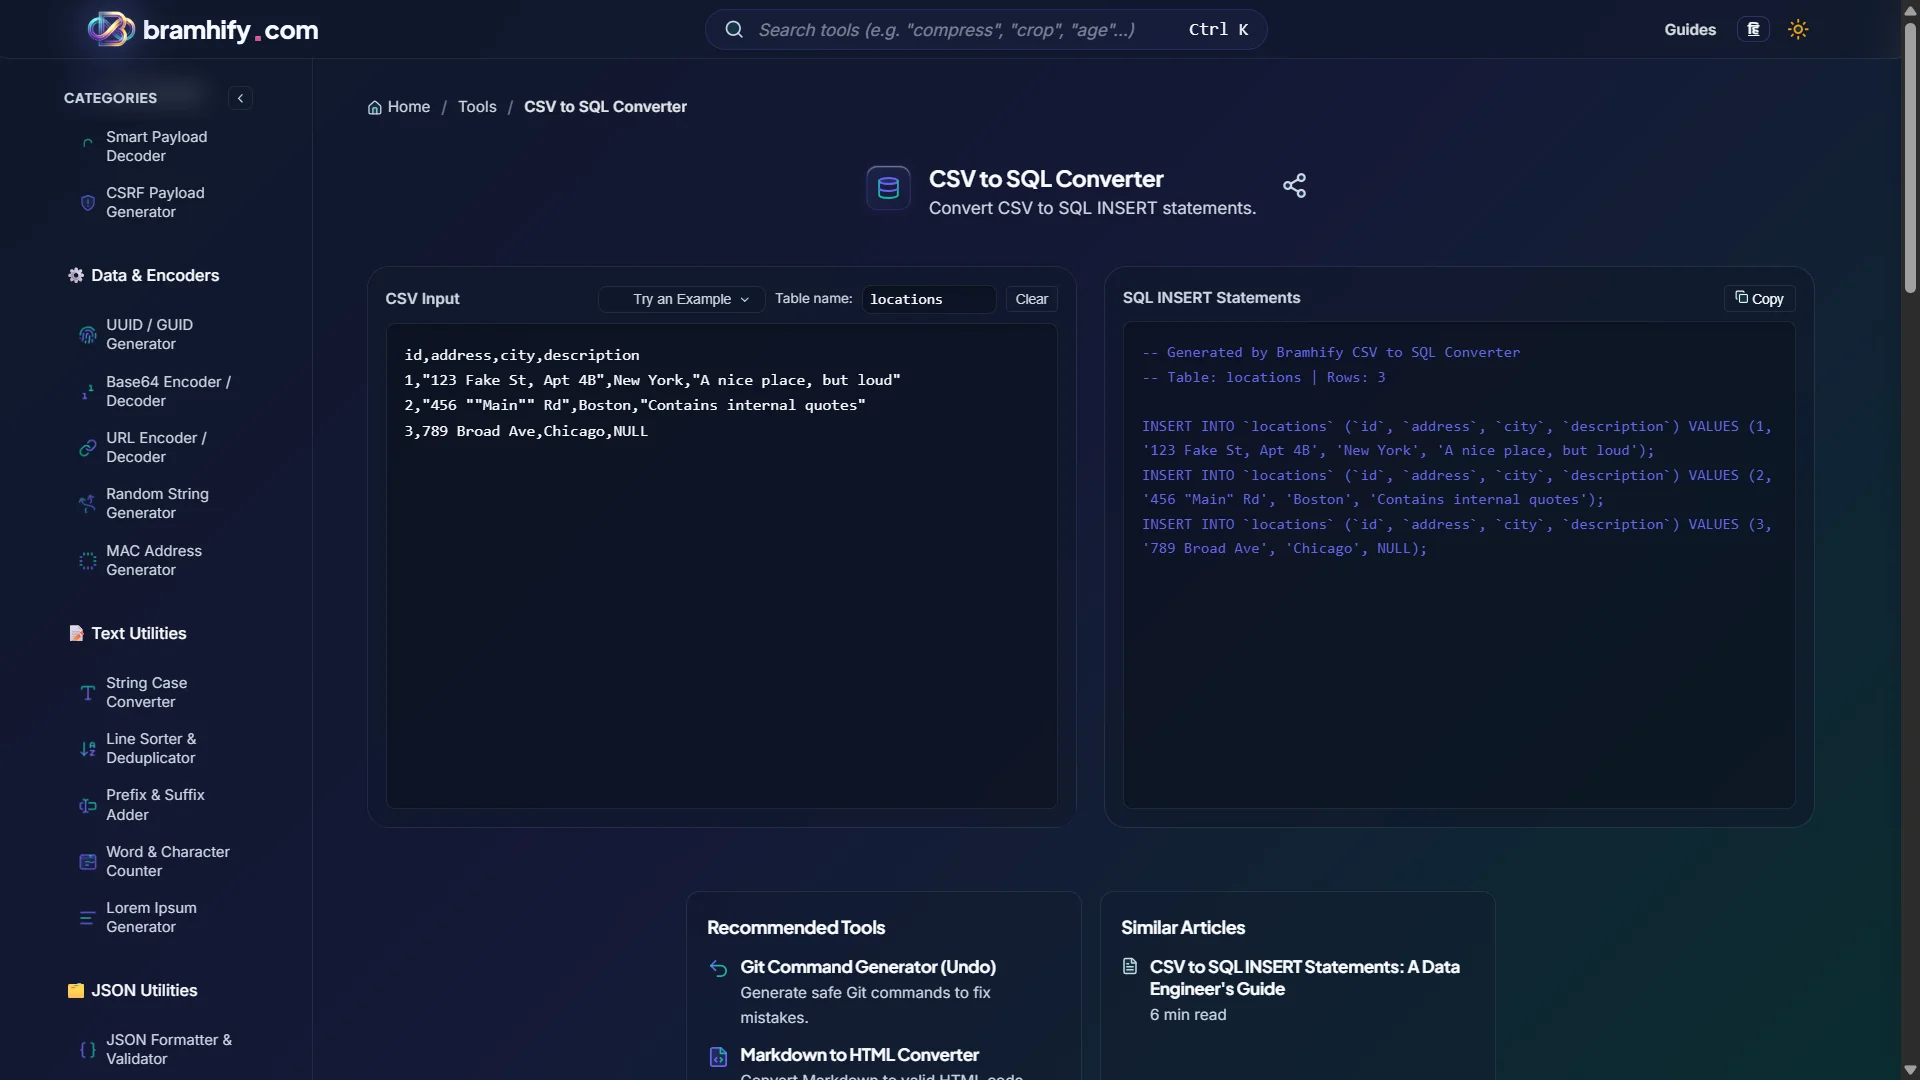Image resolution: width=1920 pixels, height=1080 pixels.
Task: Click the Git Command Generator undo icon
Action: tap(718, 968)
